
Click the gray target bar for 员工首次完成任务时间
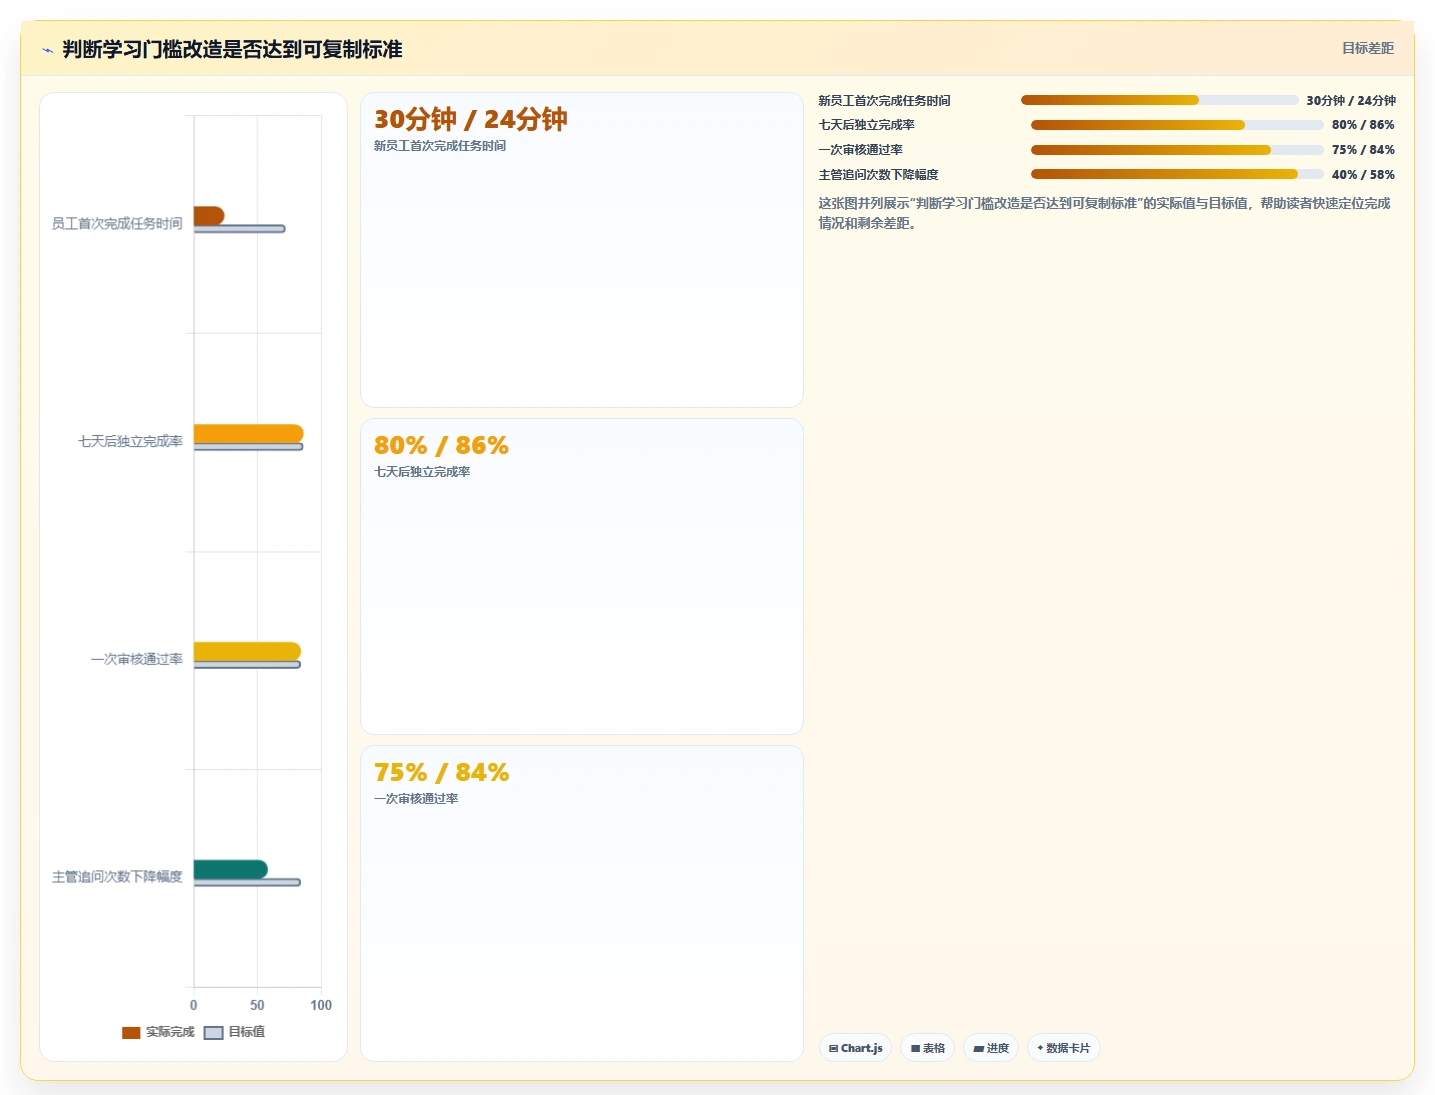239,229
